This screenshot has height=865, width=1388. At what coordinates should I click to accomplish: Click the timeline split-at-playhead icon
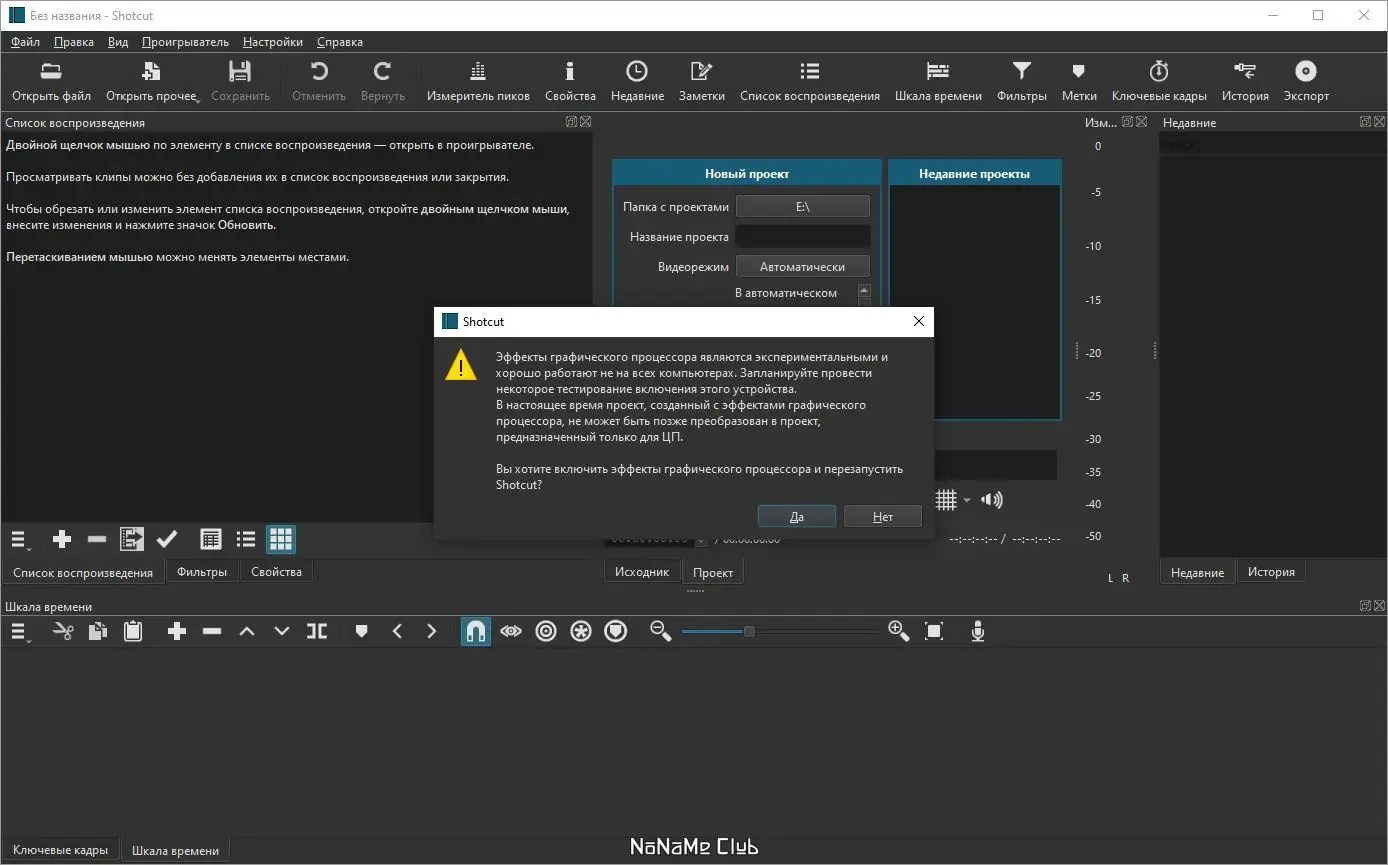pyautogui.click(x=317, y=631)
